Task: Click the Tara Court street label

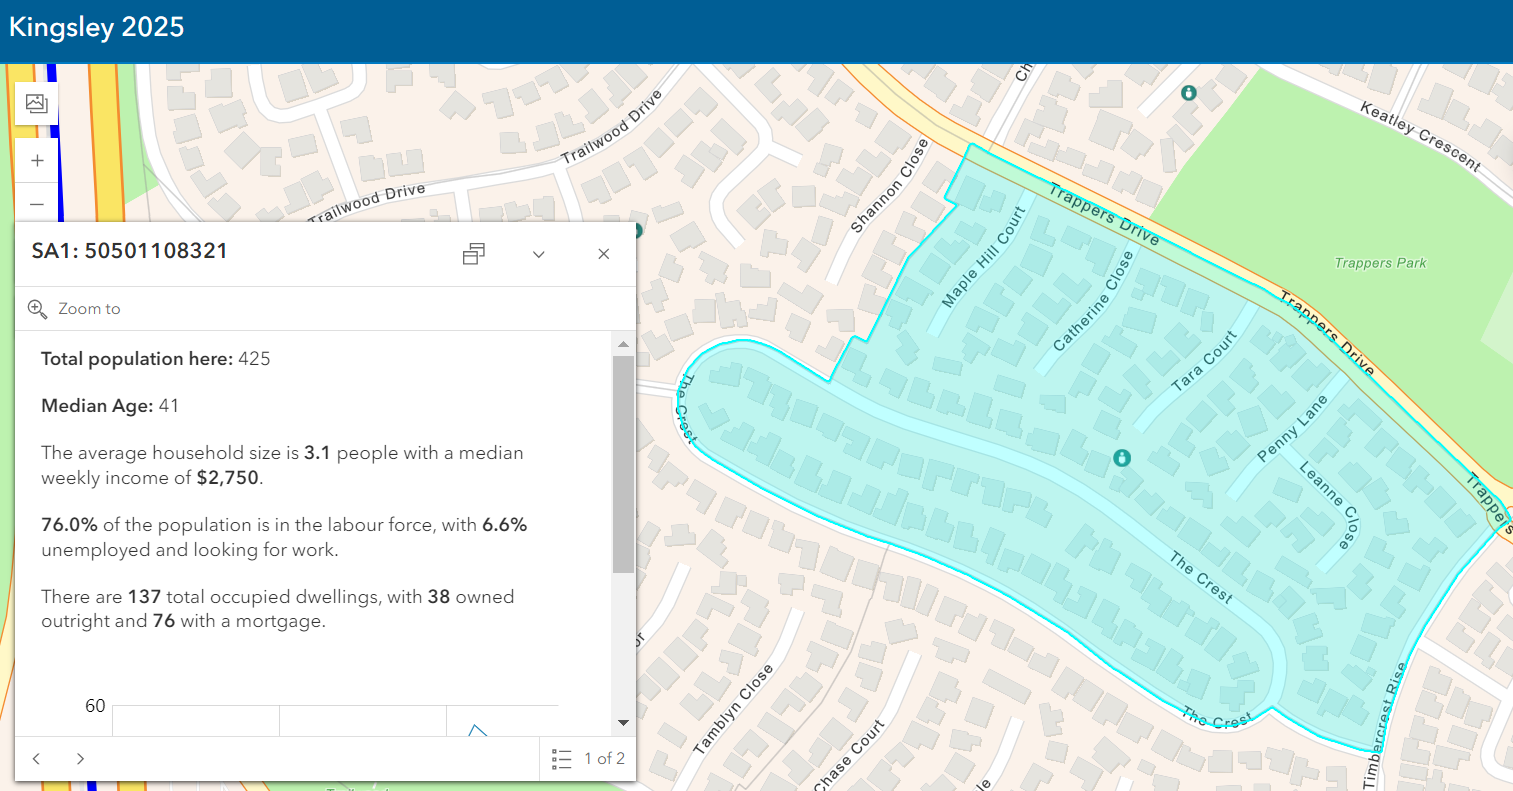Action: [x=1204, y=360]
